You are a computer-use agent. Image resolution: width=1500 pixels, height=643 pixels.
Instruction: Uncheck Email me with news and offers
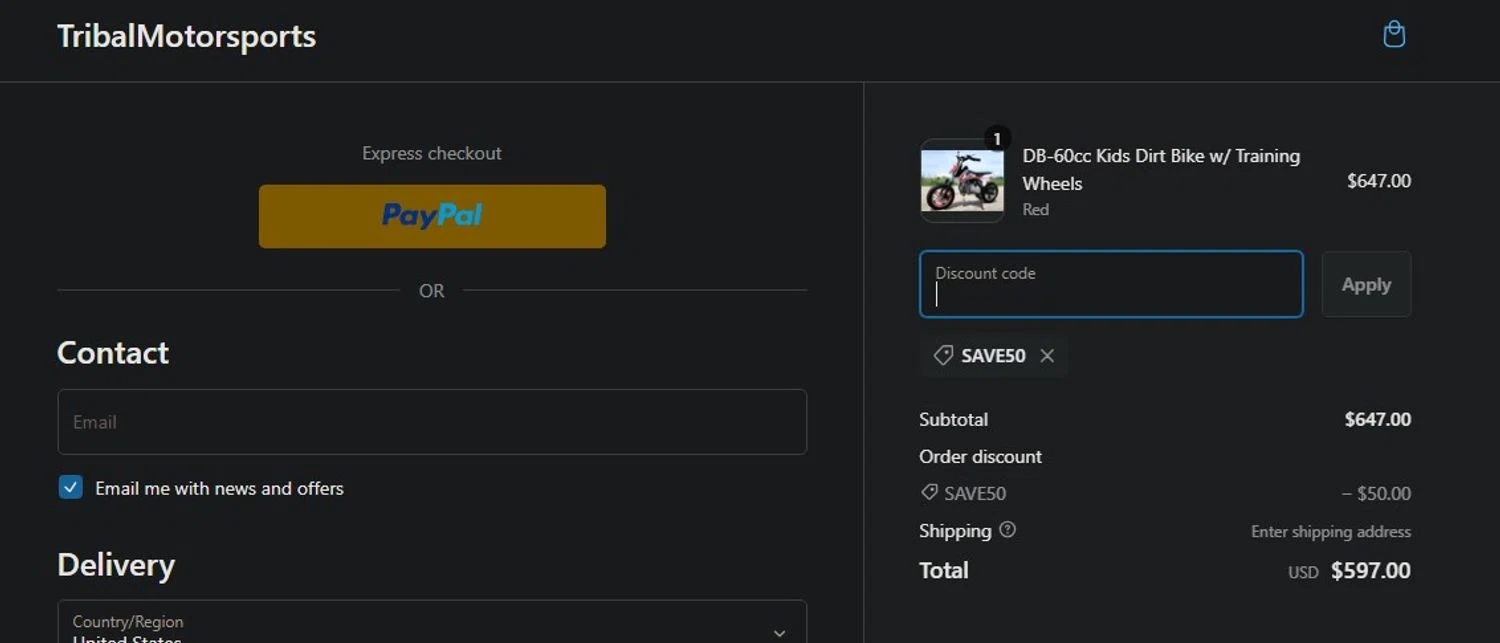pyautogui.click(x=70, y=488)
